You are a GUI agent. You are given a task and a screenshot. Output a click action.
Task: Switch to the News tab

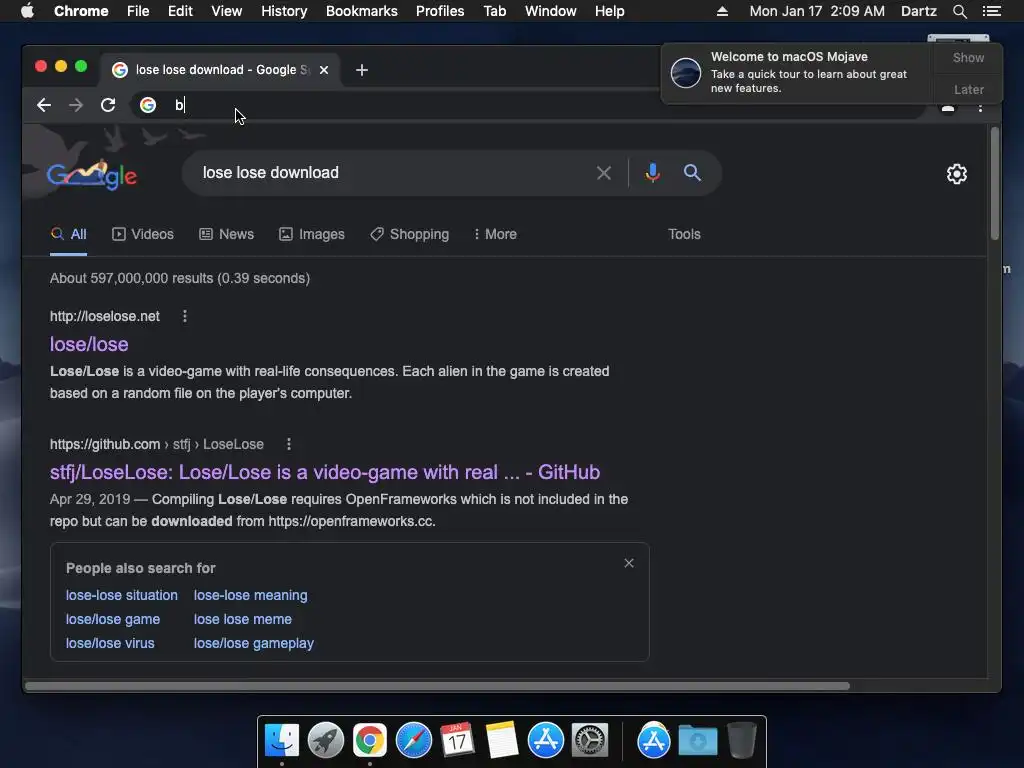pos(227,234)
